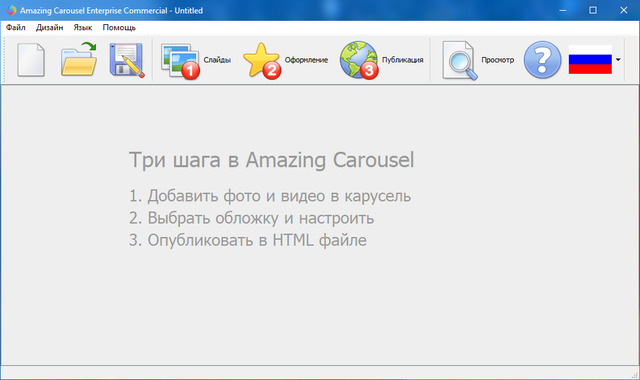Click the Слайды toolbar label
This screenshot has height=380, width=640.
[x=217, y=60]
